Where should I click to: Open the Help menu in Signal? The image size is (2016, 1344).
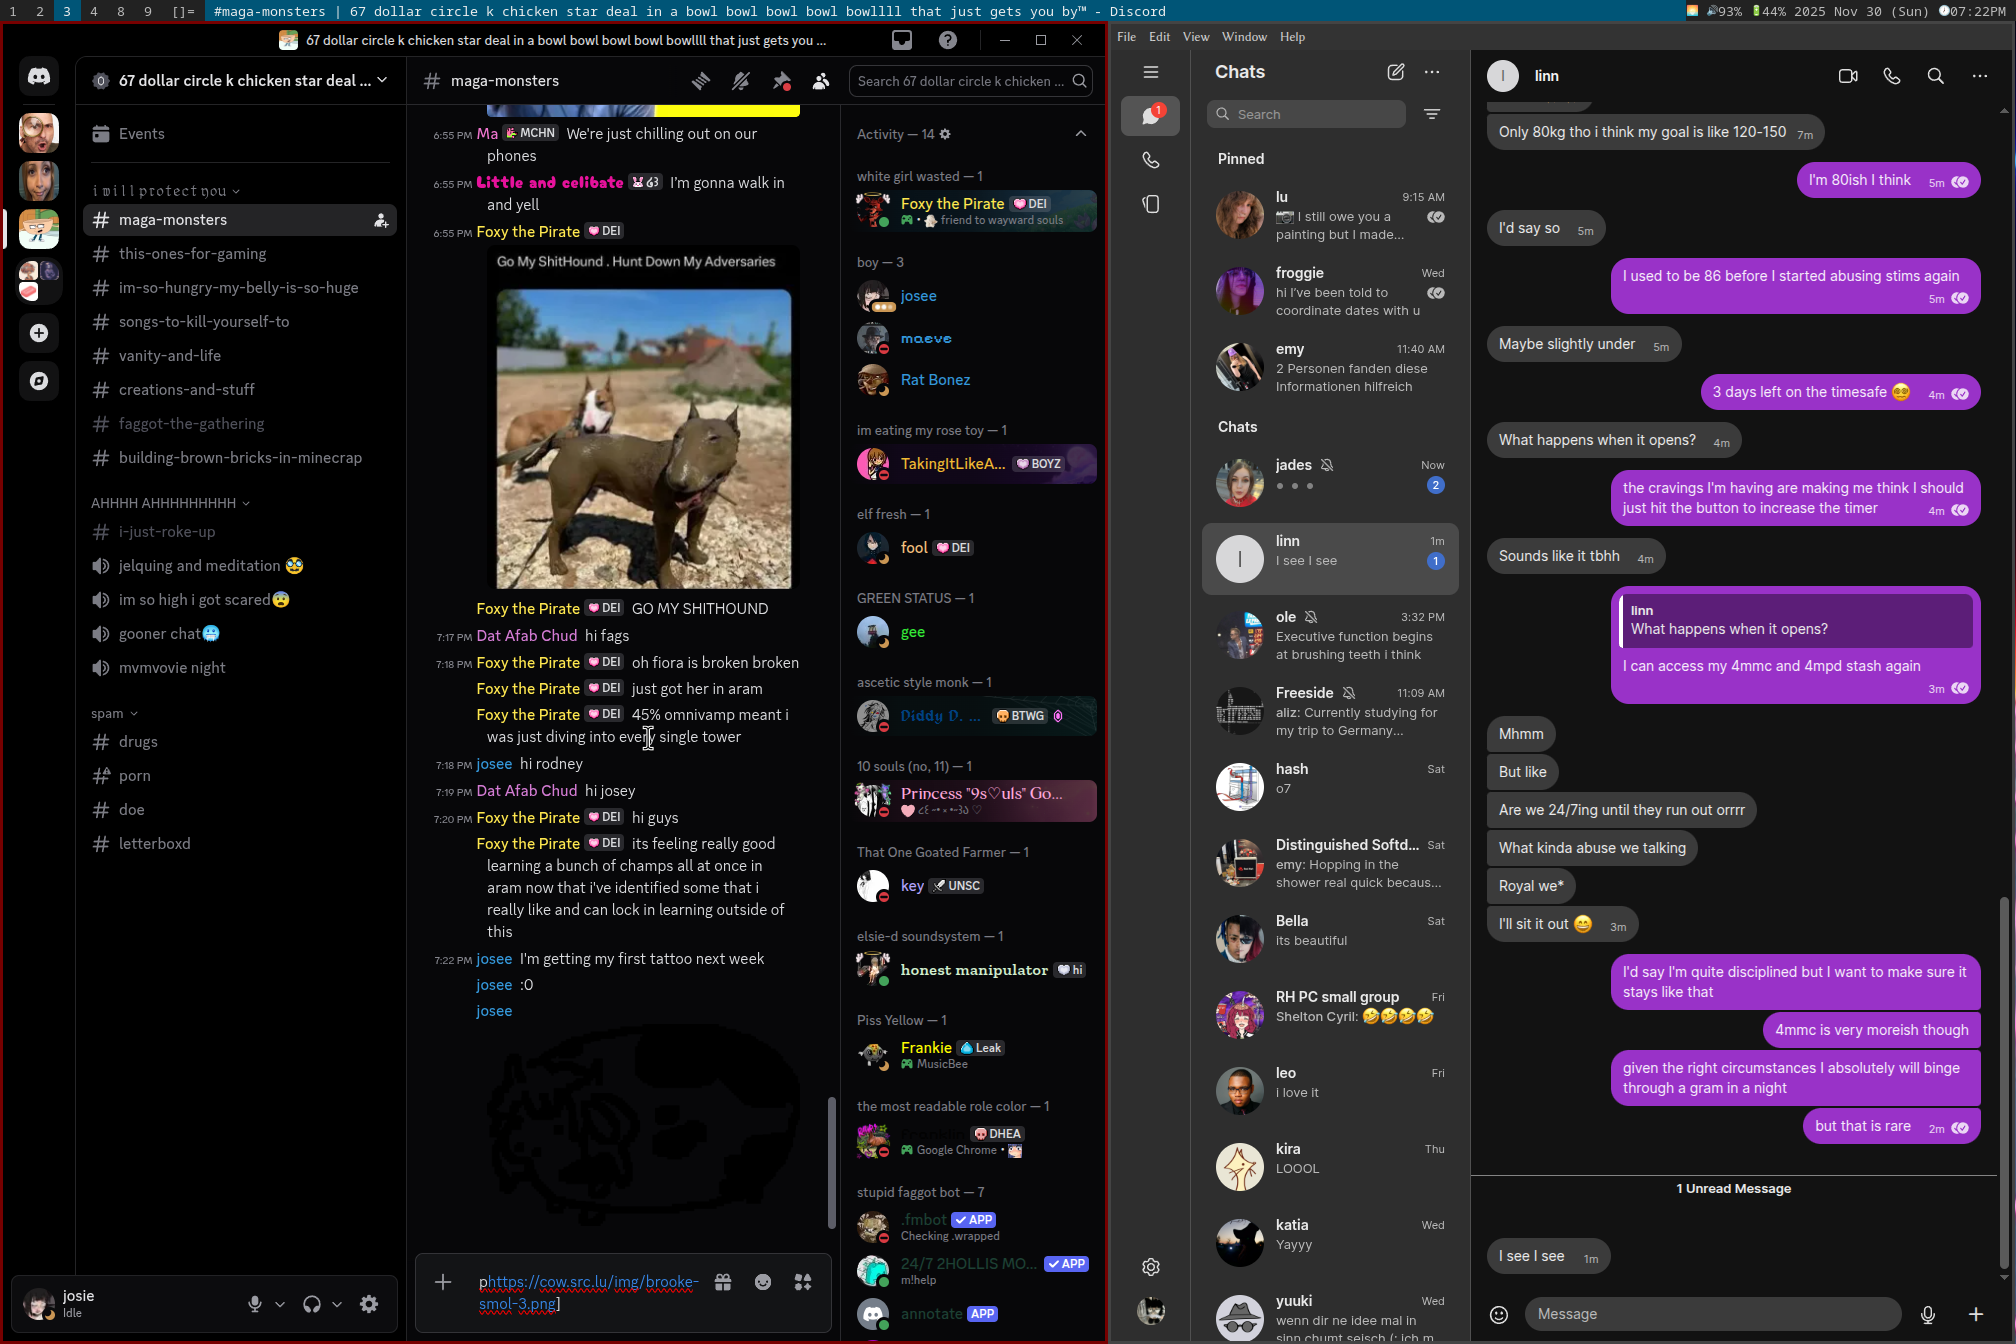click(x=1292, y=37)
